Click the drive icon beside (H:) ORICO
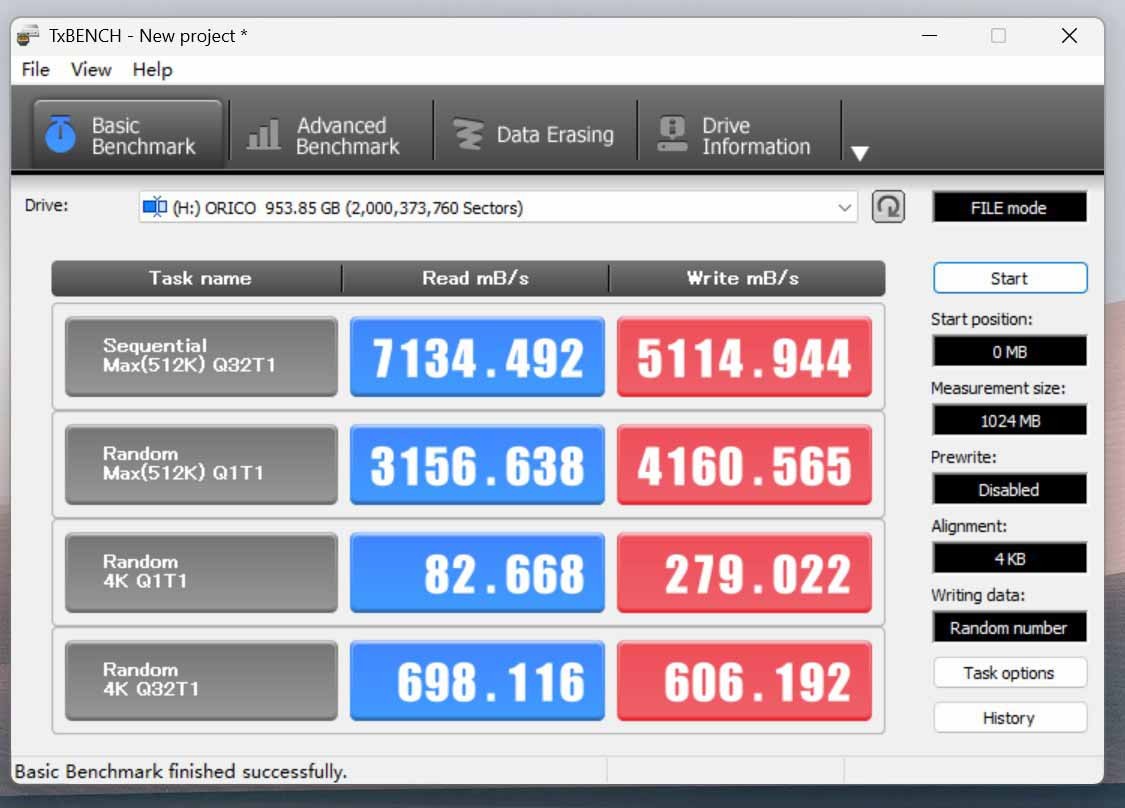Viewport: 1125px width, 808px height. 155,207
